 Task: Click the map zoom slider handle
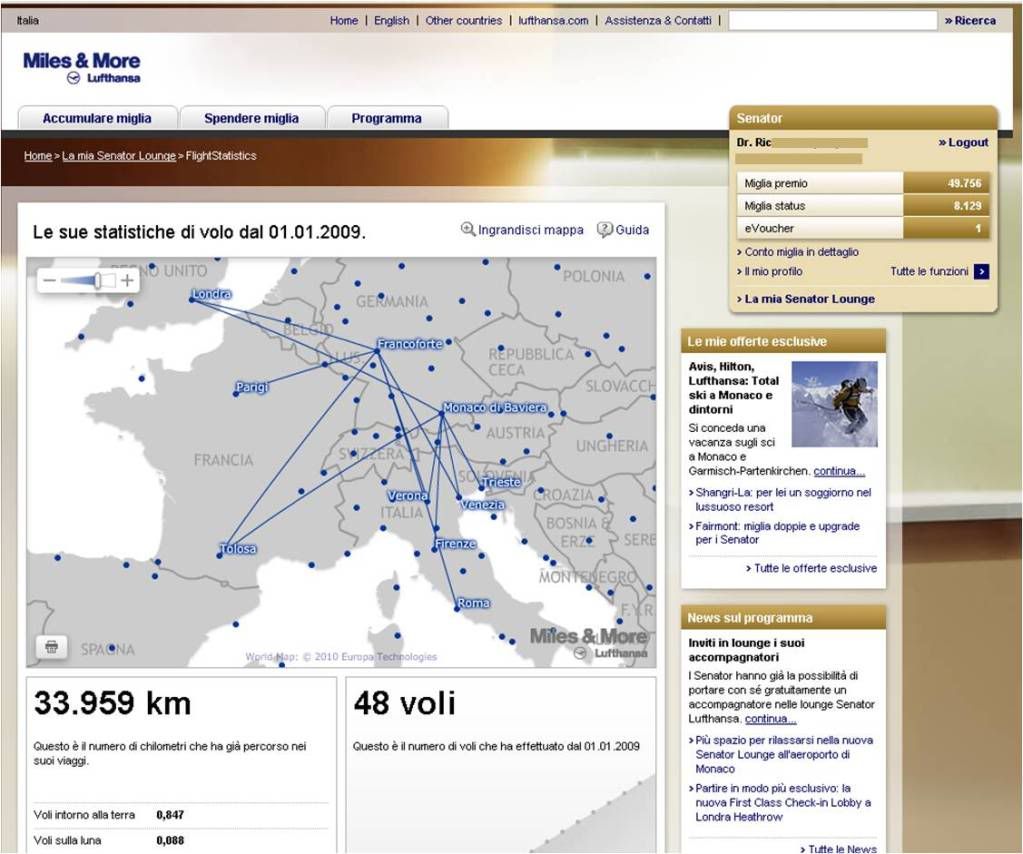click(x=97, y=281)
